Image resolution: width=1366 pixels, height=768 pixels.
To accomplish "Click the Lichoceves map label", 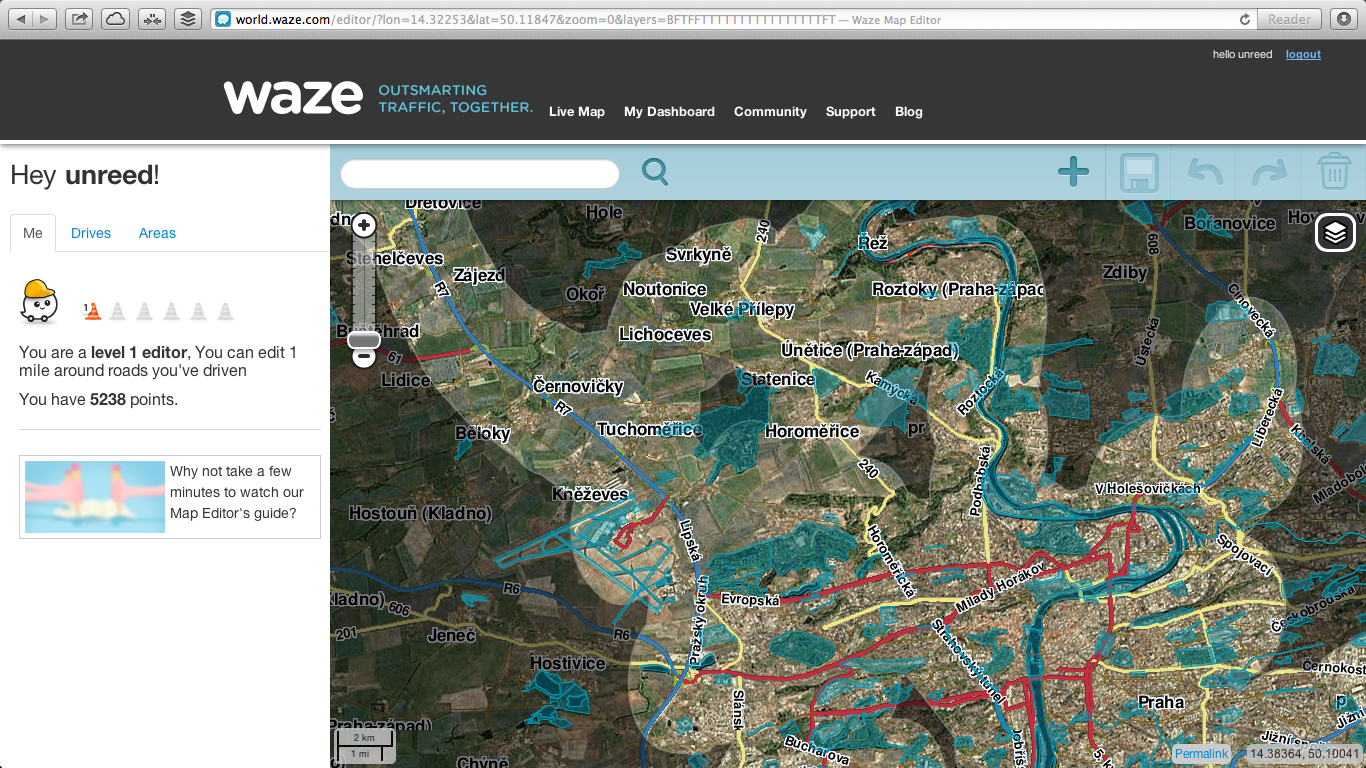I will (x=665, y=334).
